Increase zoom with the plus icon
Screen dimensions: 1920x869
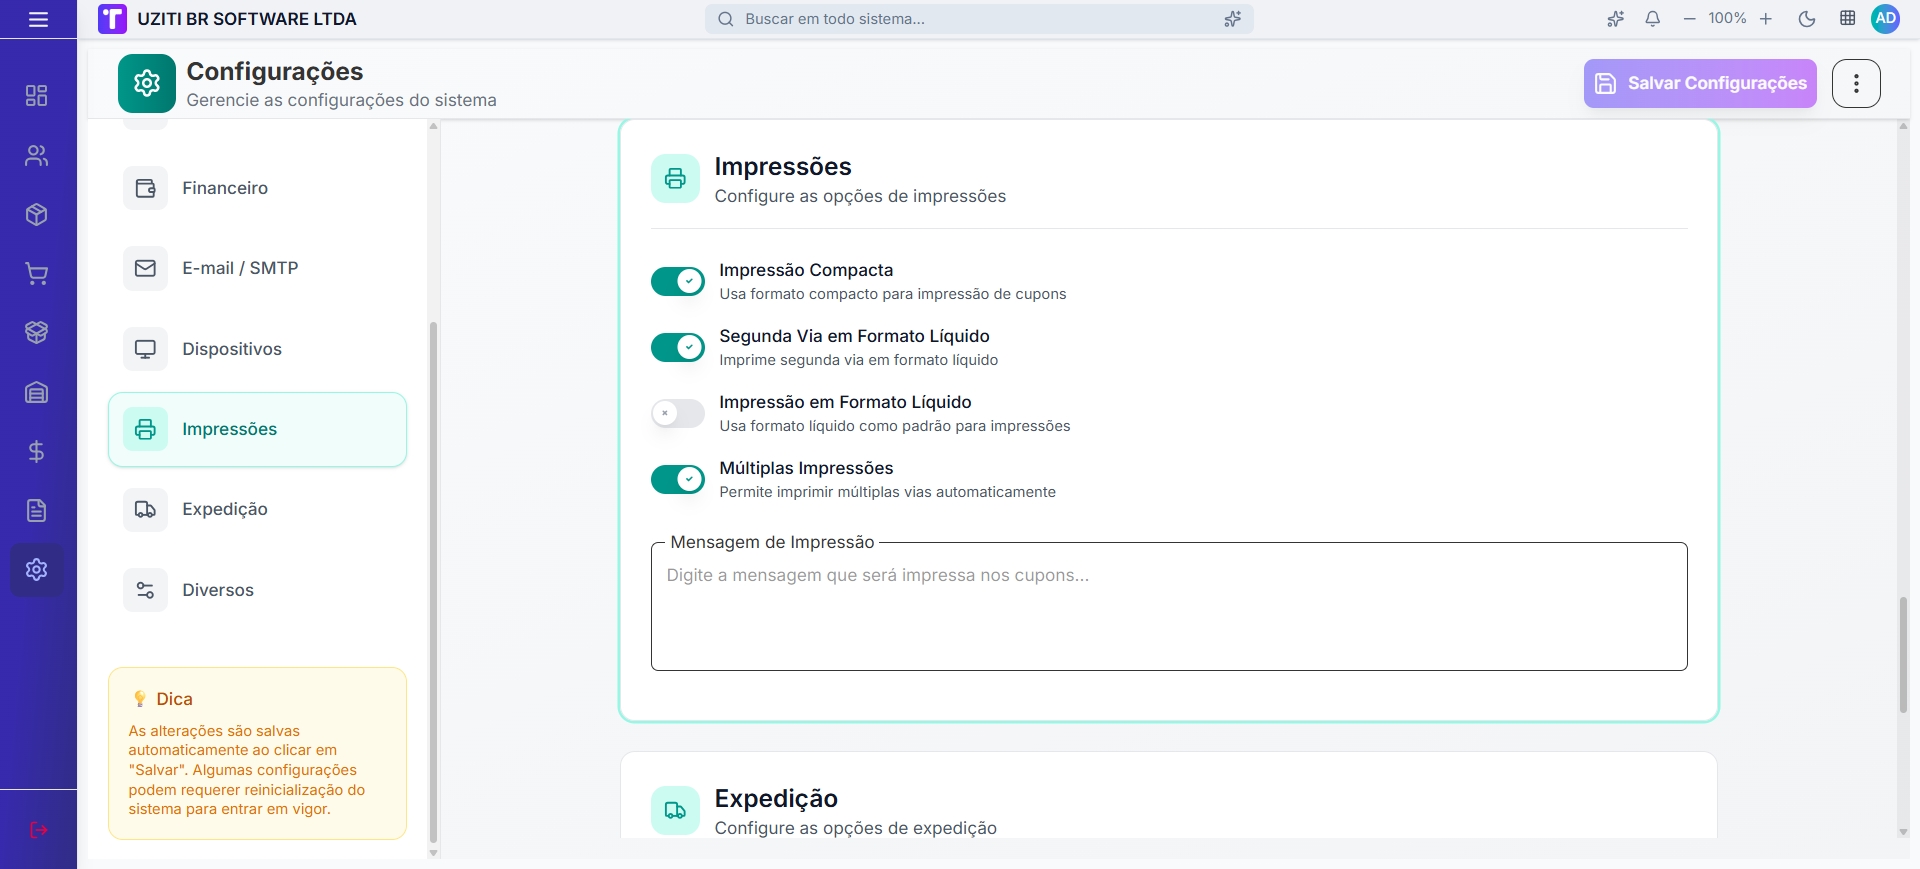click(1766, 19)
